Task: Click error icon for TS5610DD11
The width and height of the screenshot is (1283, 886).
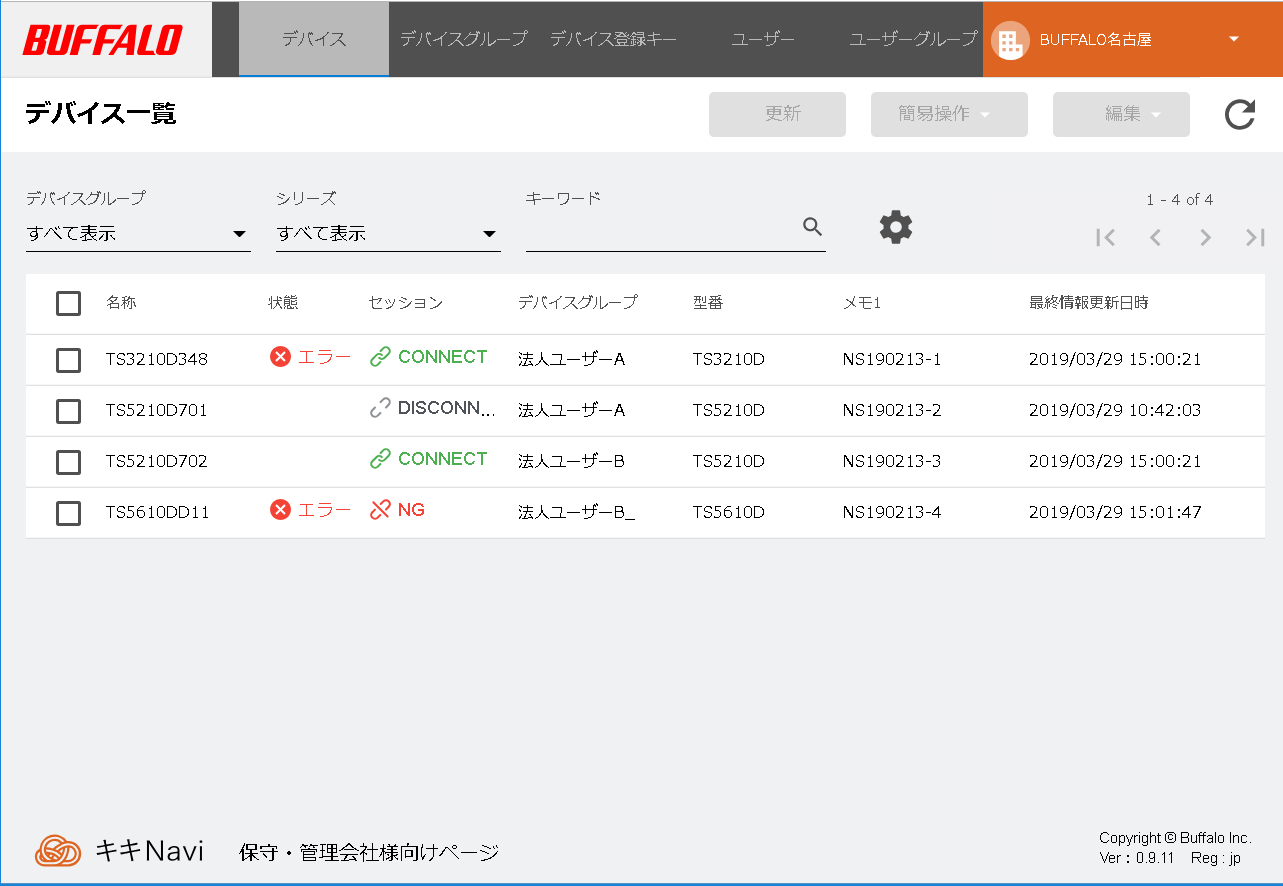Action: click(x=280, y=510)
